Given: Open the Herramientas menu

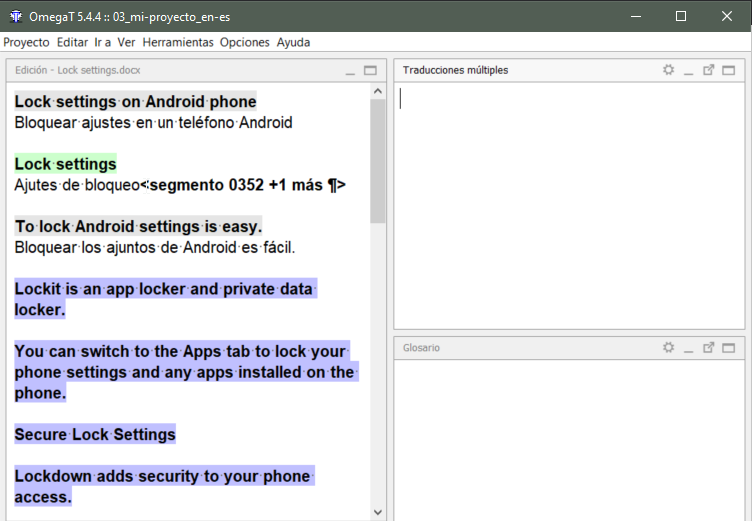Looking at the screenshot, I should [x=178, y=42].
